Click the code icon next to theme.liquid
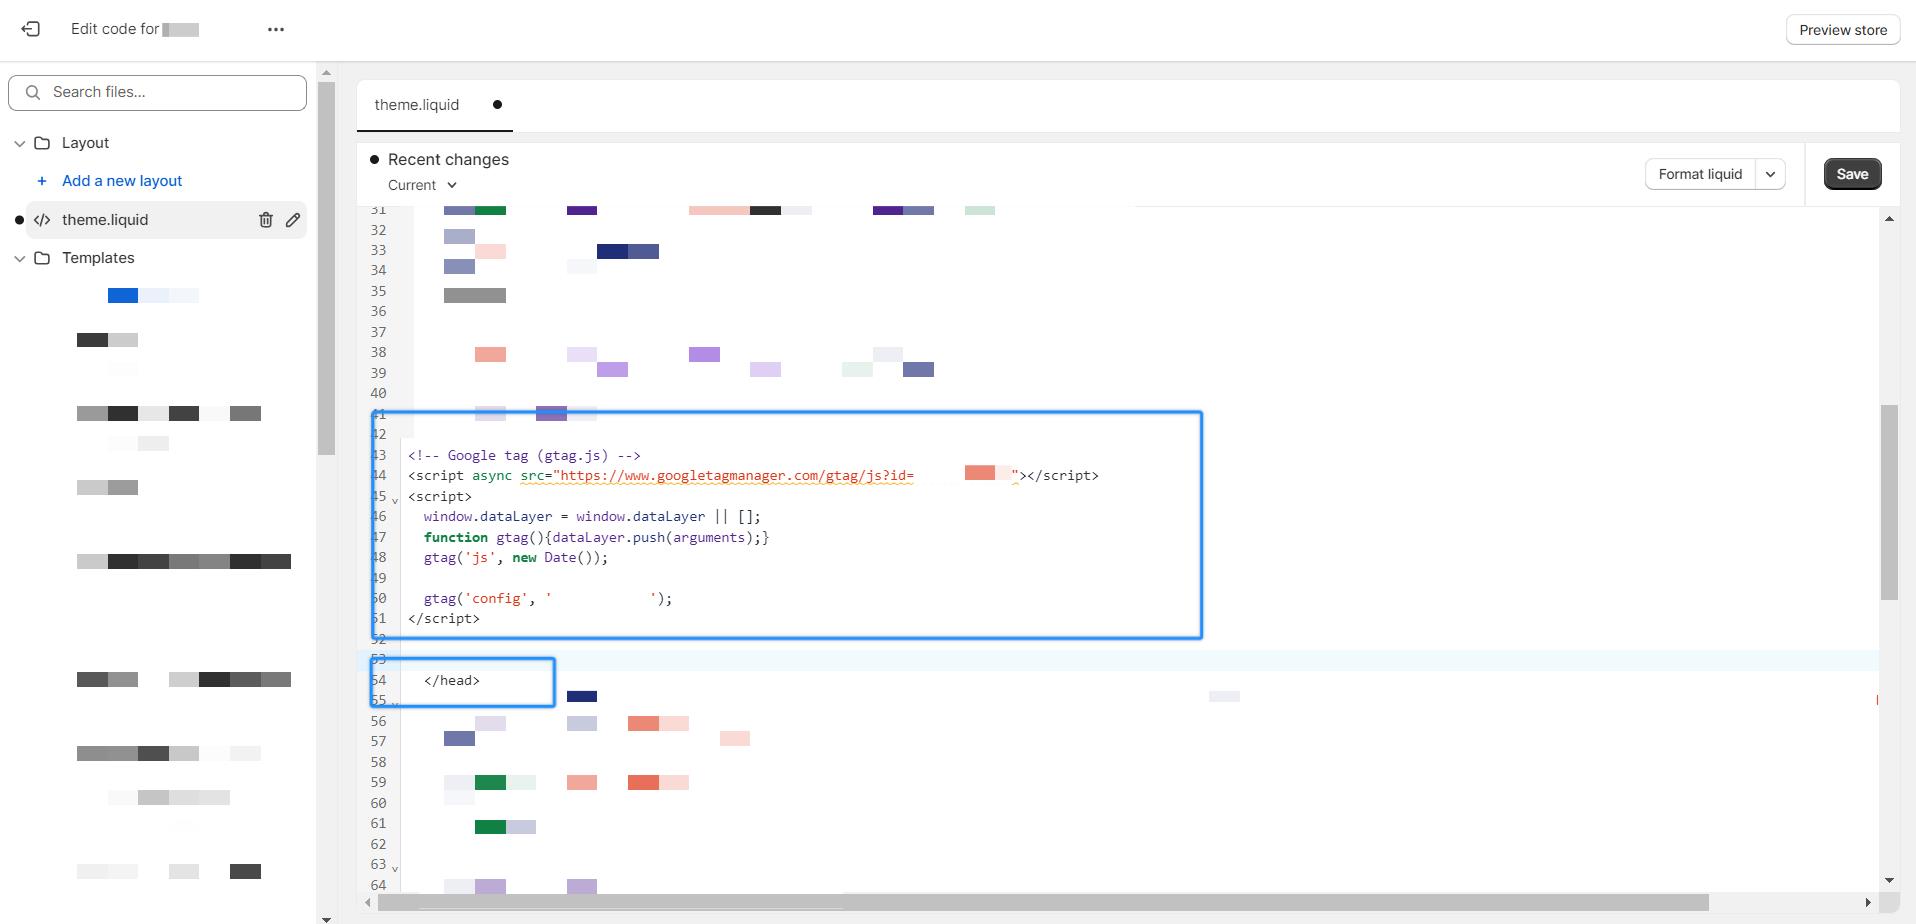Screen dimensions: 1916x924 point(42,220)
